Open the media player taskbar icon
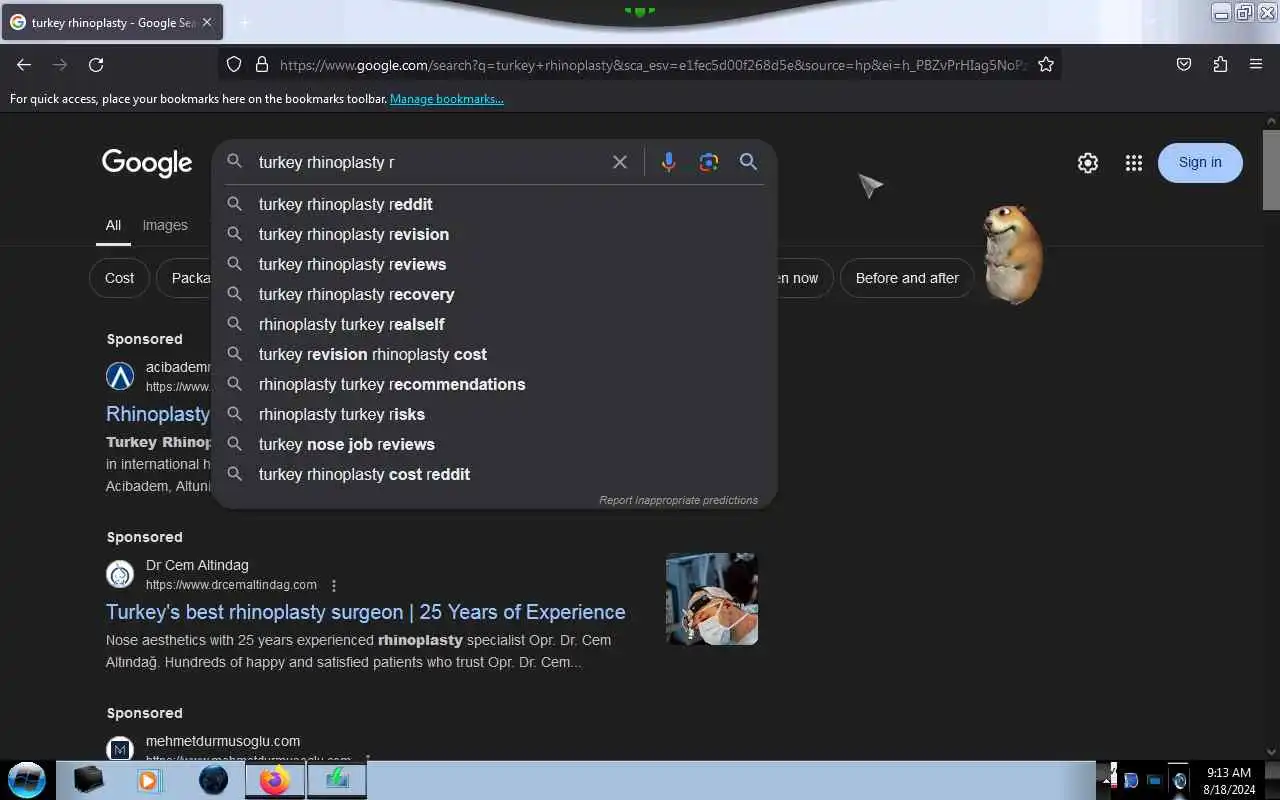This screenshot has height=800, width=1280. click(149, 780)
